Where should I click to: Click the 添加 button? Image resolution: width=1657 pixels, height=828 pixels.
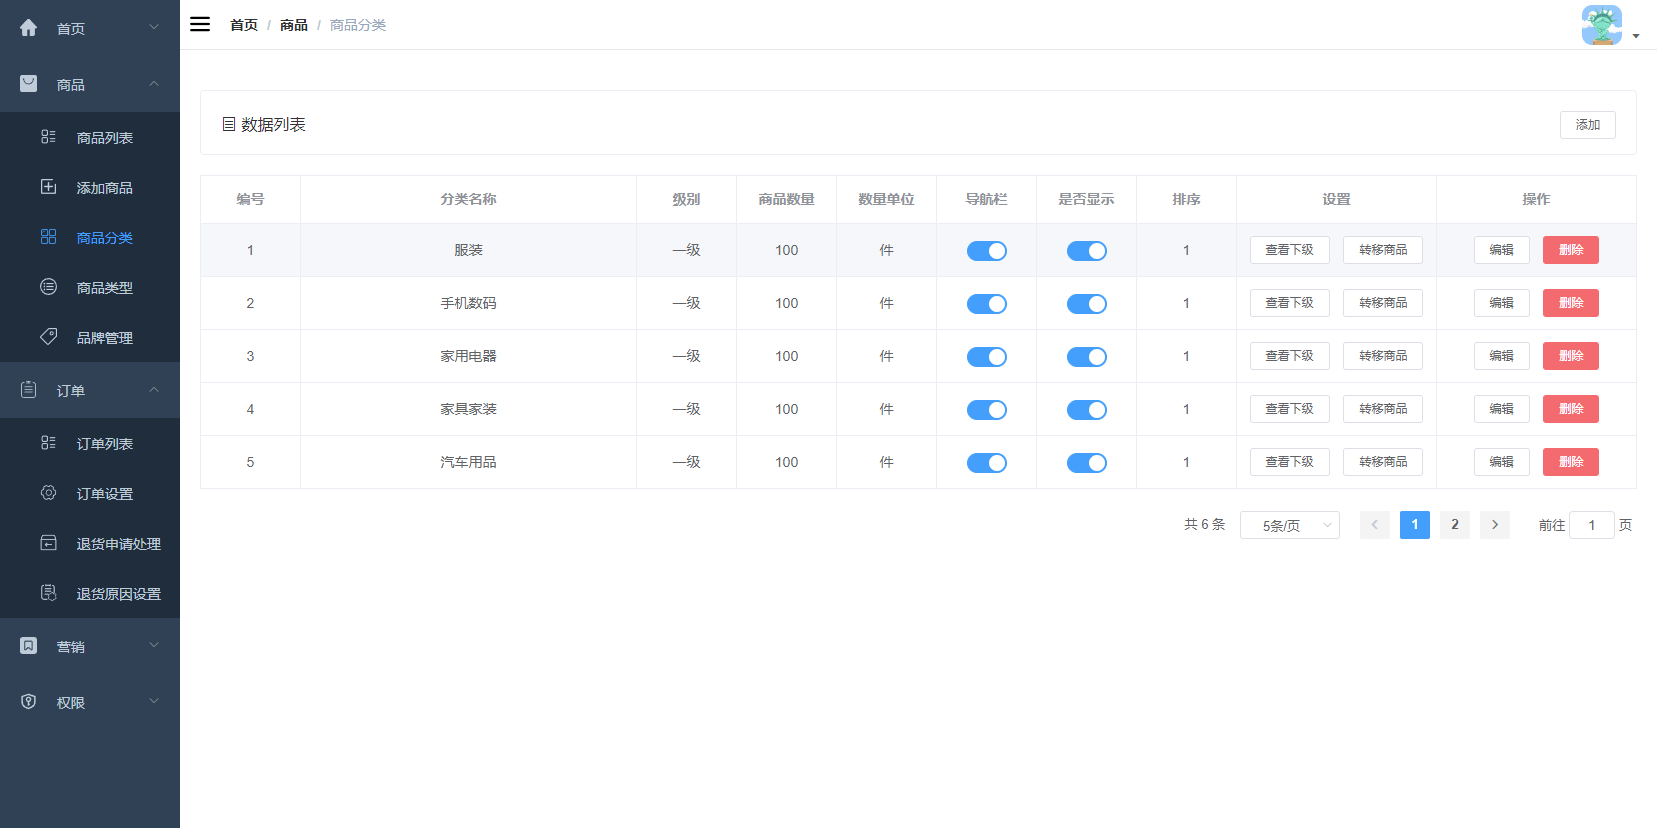pyautogui.click(x=1587, y=125)
